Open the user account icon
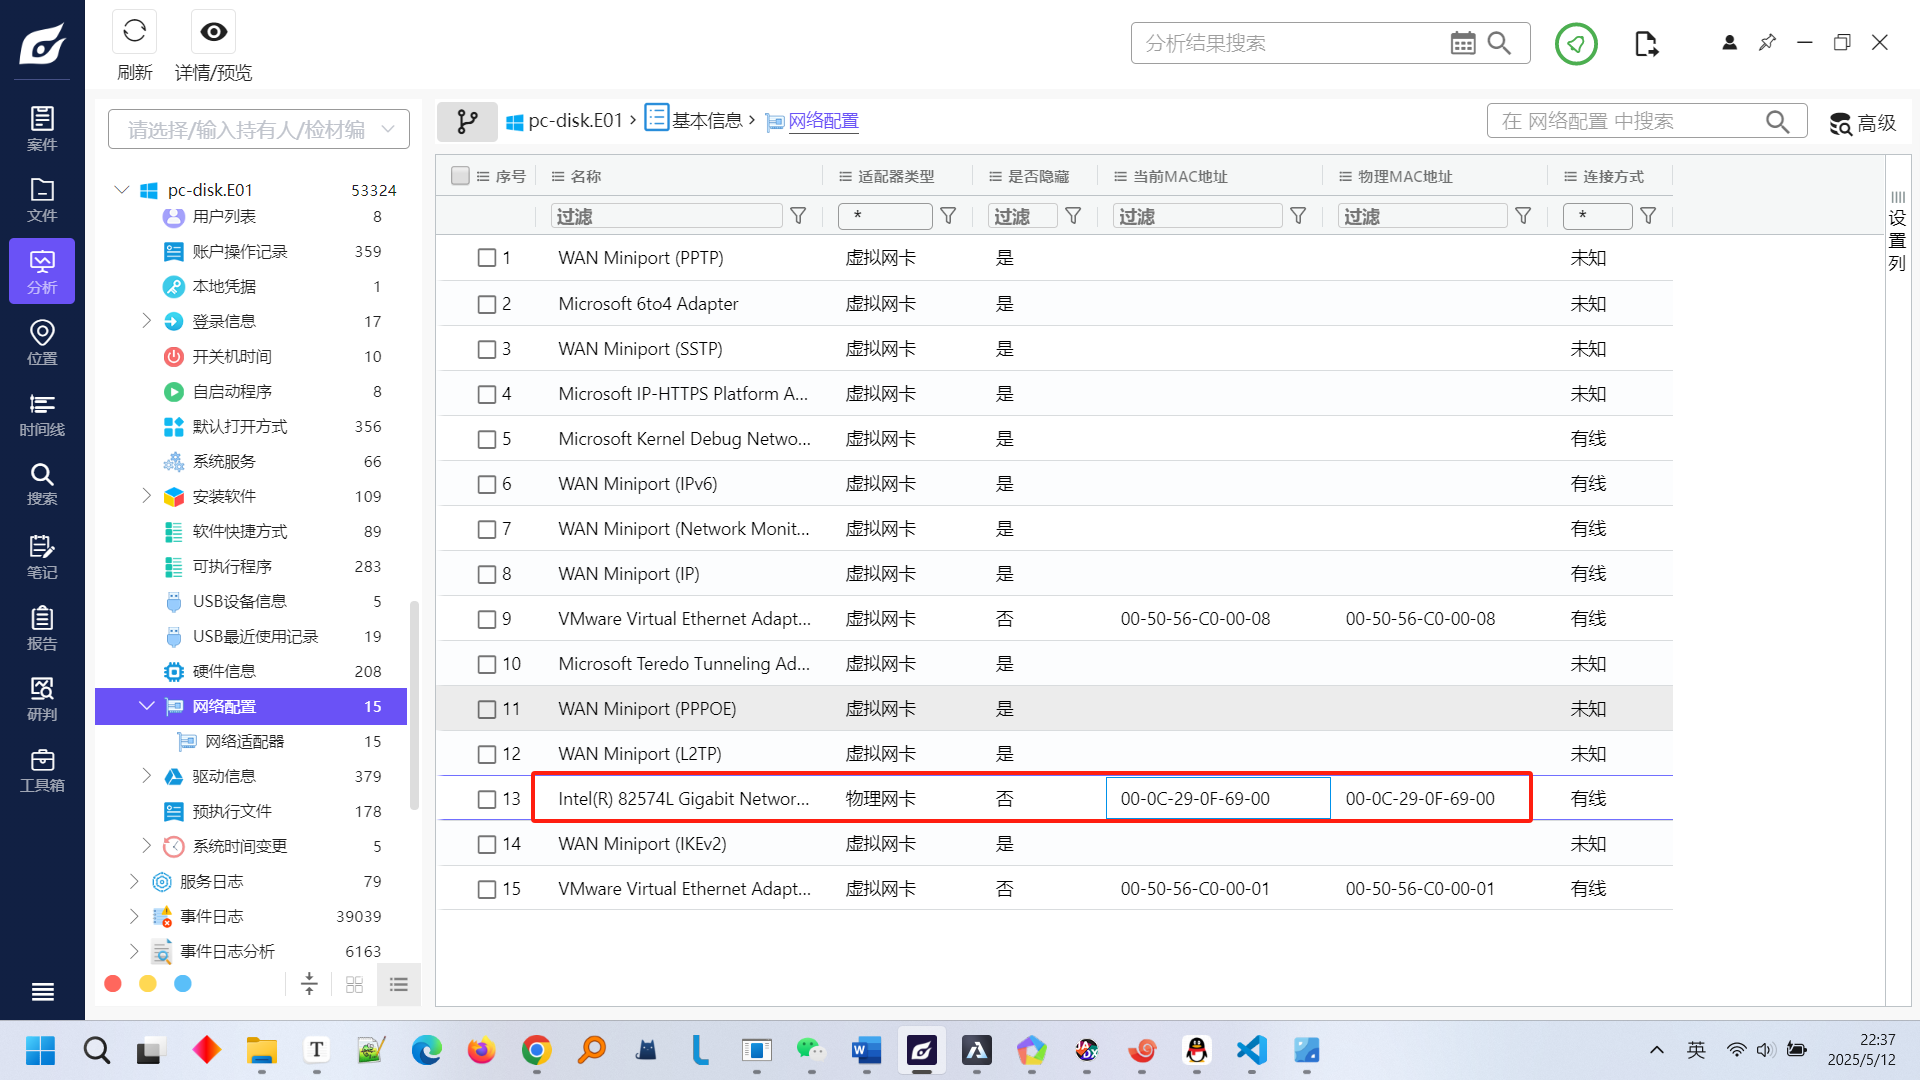The width and height of the screenshot is (1920, 1080). click(1729, 42)
